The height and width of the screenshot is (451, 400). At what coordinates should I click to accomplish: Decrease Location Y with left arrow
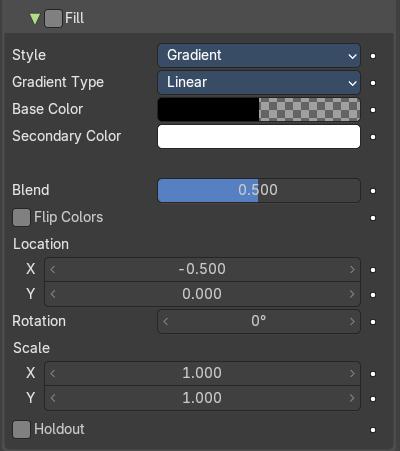click(x=53, y=294)
